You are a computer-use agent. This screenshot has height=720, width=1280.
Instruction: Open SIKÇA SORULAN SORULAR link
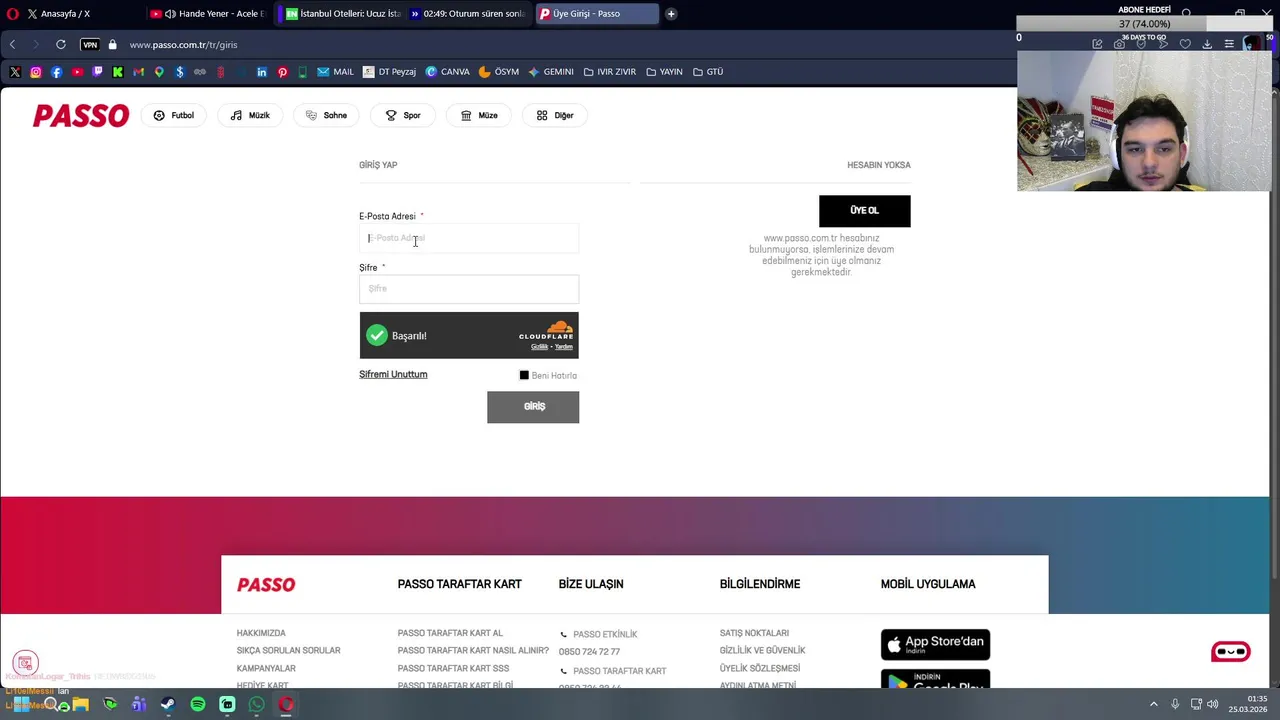click(x=288, y=651)
